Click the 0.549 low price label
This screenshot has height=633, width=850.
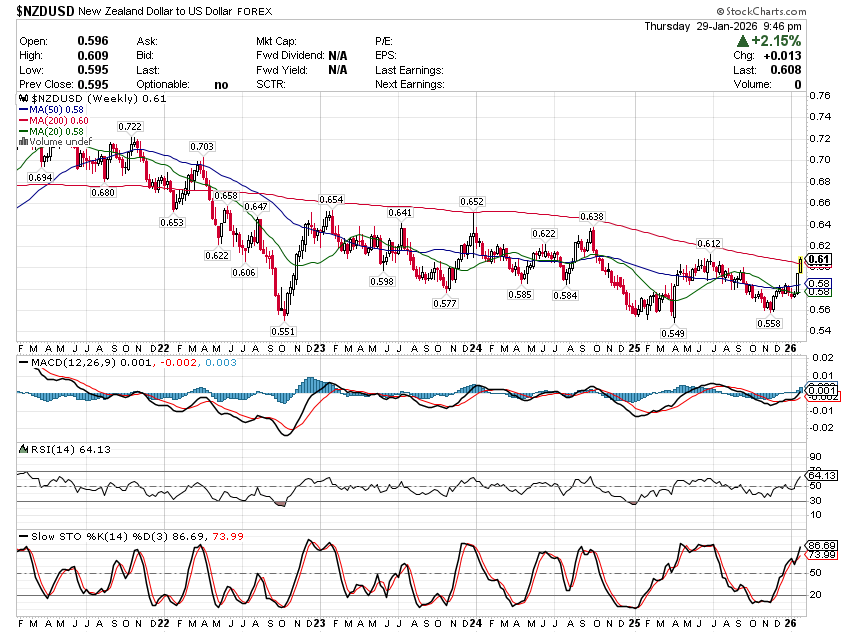pyautogui.click(x=672, y=333)
